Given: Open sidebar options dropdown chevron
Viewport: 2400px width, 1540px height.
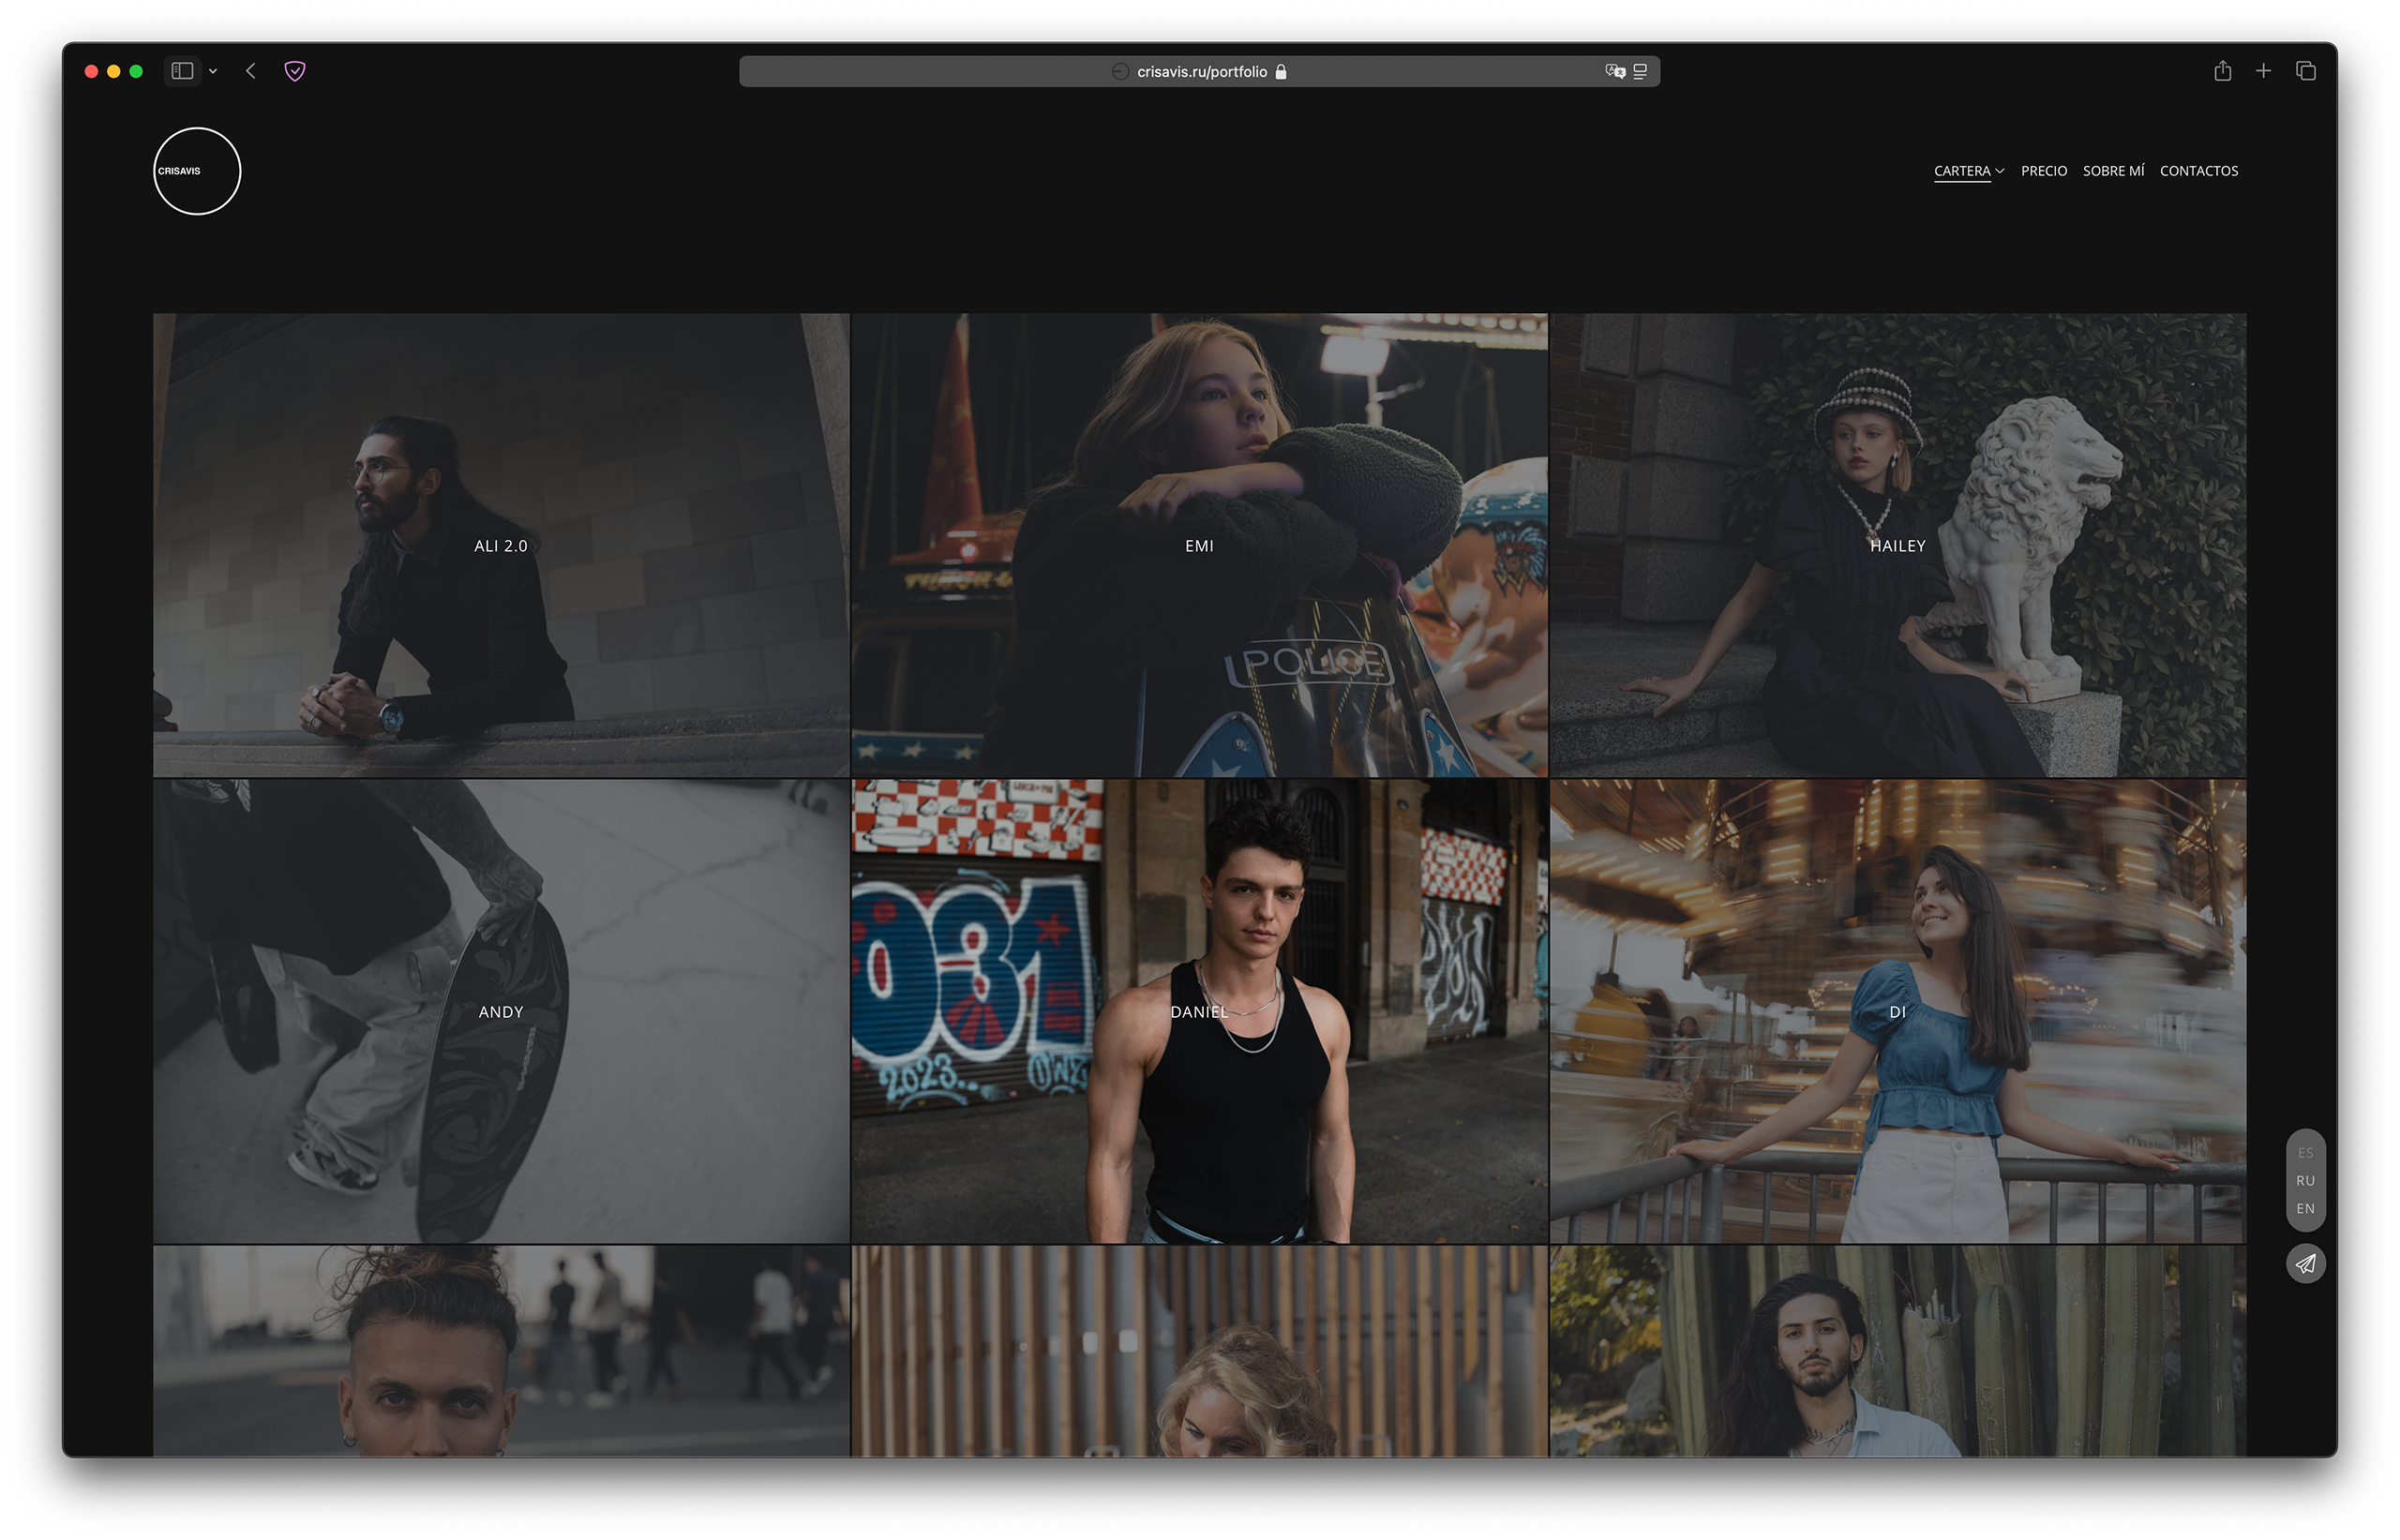Looking at the screenshot, I should pyautogui.click(x=213, y=71).
